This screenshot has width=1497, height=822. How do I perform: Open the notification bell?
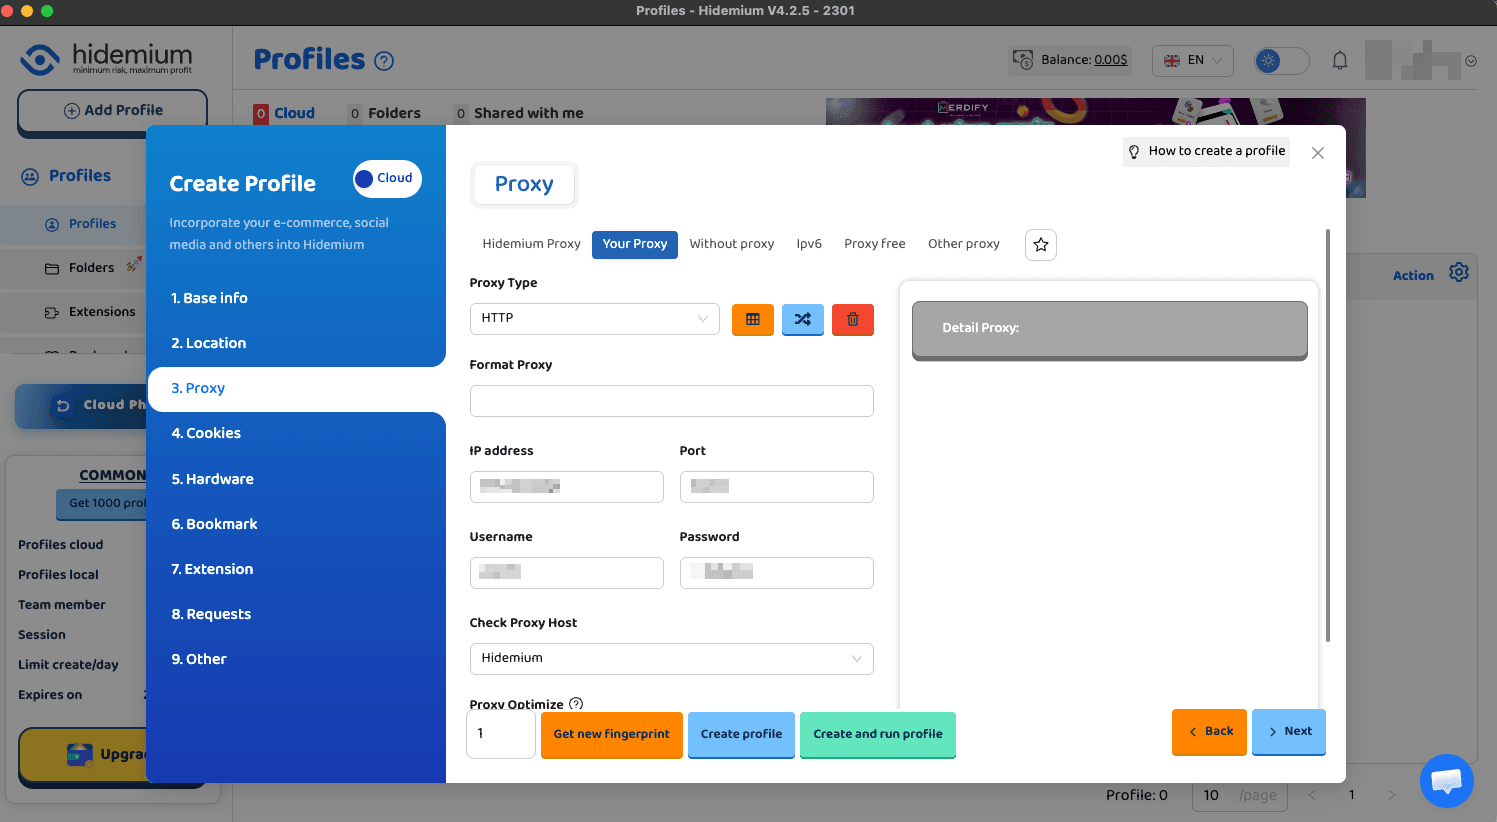point(1339,60)
